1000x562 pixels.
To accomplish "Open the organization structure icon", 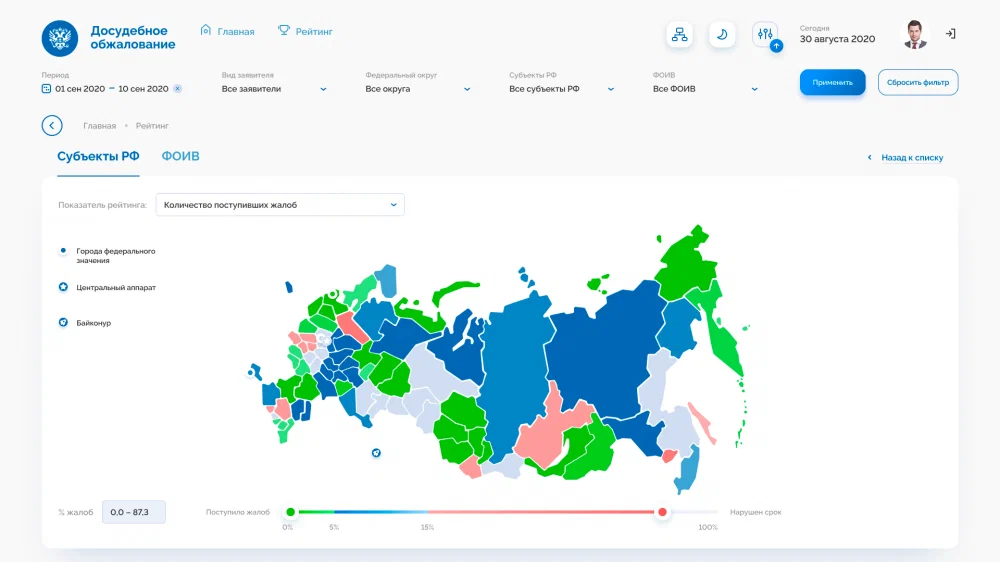I will tap(680, 34).
